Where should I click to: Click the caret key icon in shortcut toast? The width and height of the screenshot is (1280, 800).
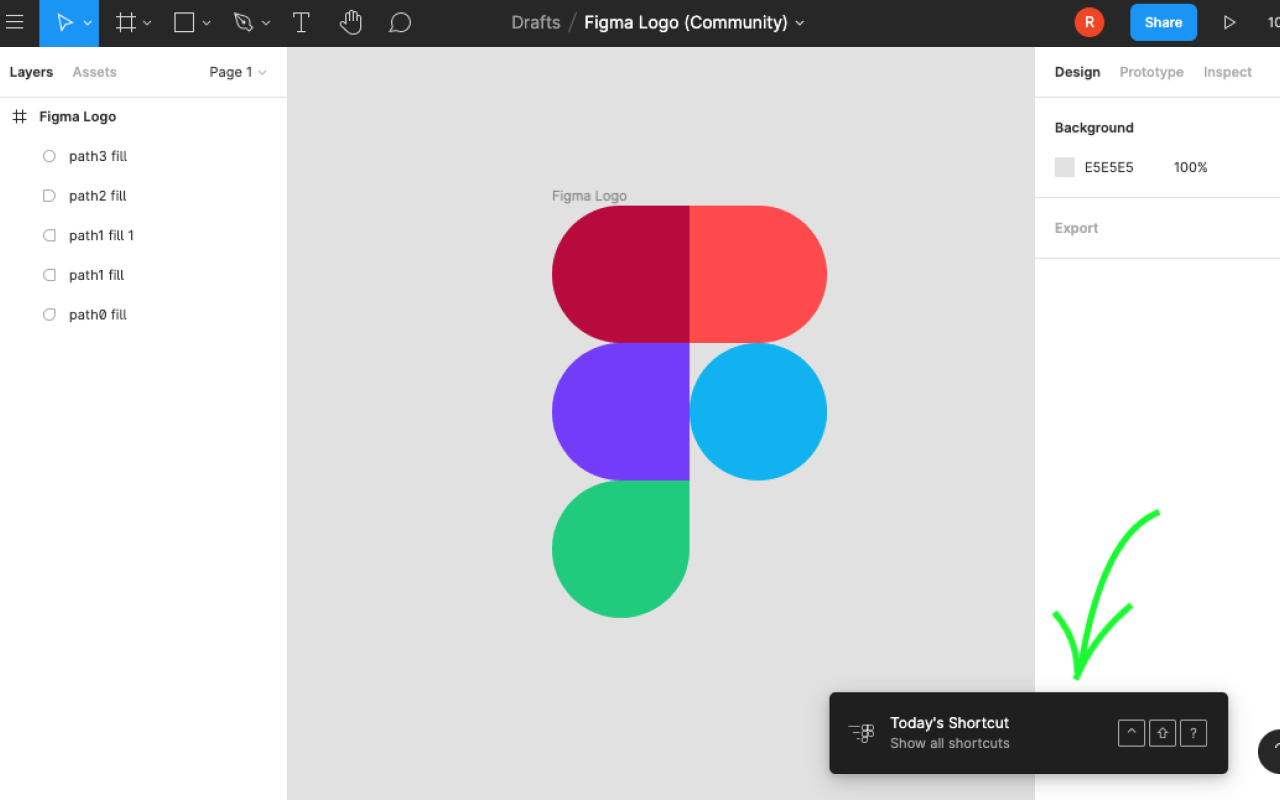(1131, 733)
